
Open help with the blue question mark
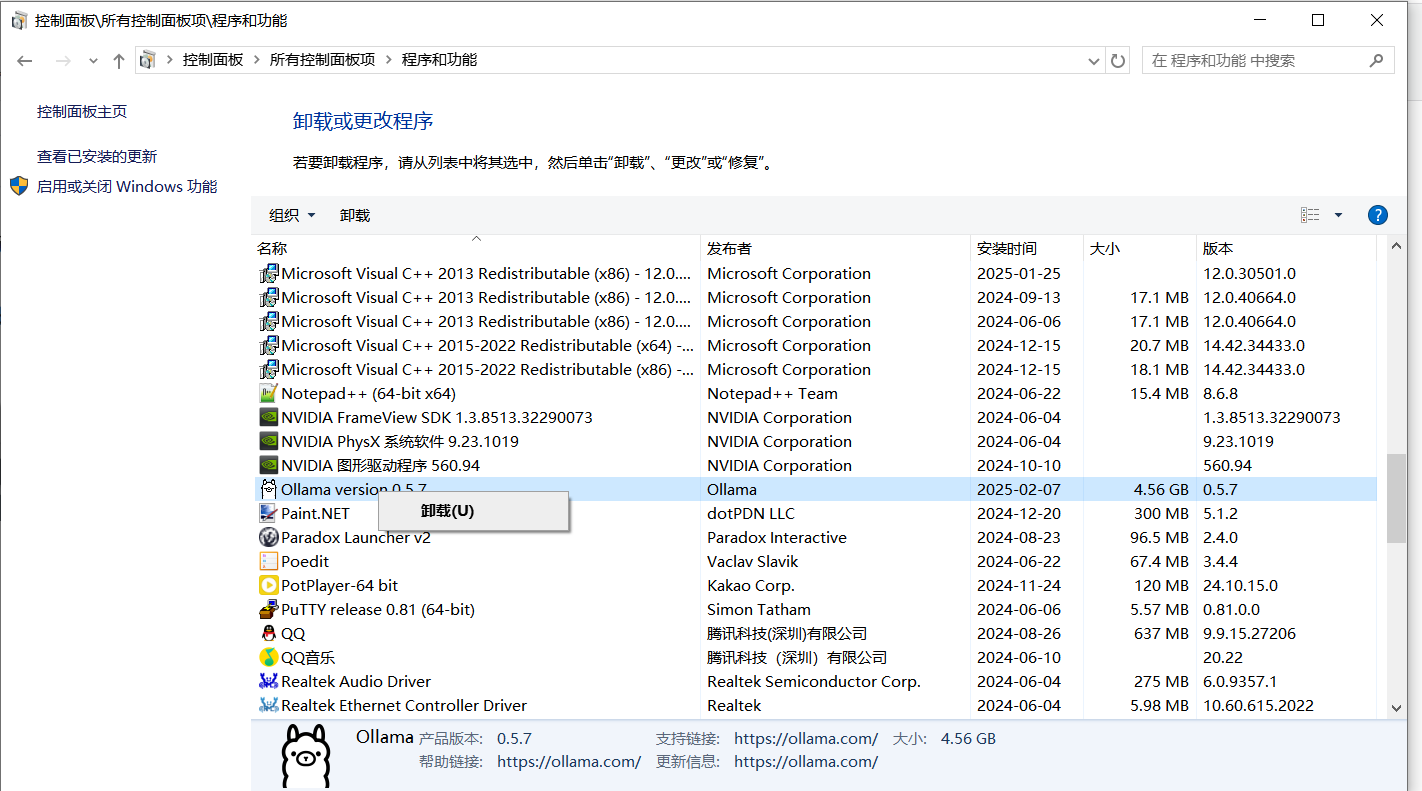pos(1377,215)
